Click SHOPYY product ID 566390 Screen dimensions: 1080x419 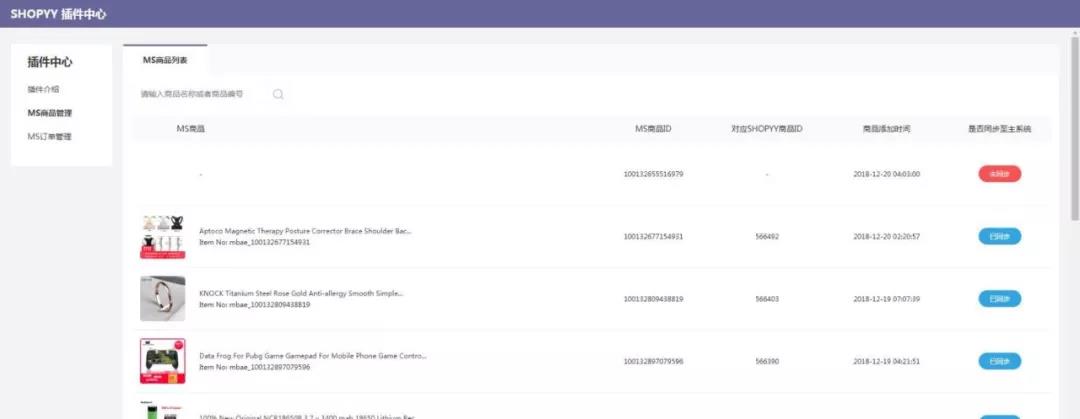tap(767, 361)
